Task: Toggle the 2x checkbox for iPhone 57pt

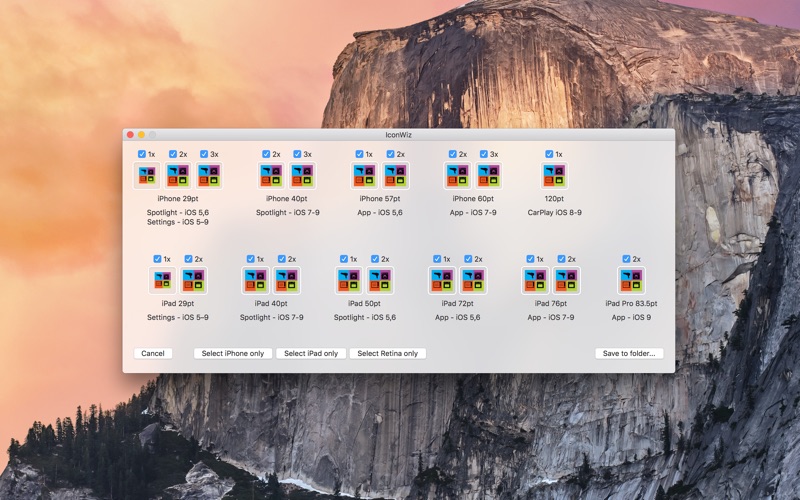Action: (390, 154)
